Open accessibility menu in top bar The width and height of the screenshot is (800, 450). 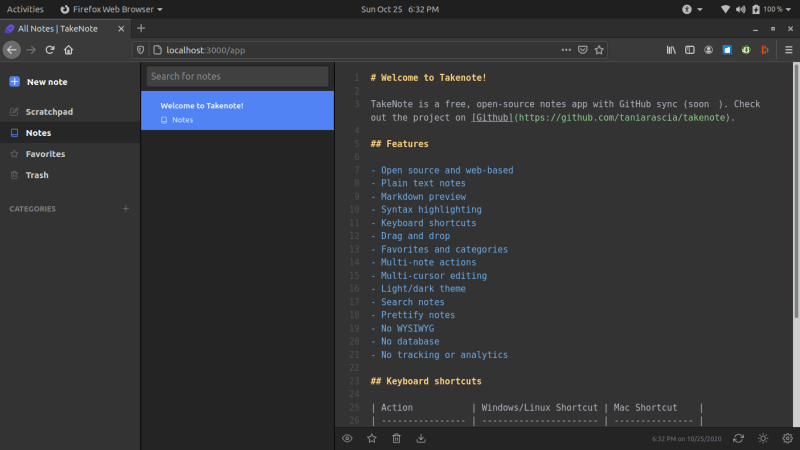pos(692,9)
